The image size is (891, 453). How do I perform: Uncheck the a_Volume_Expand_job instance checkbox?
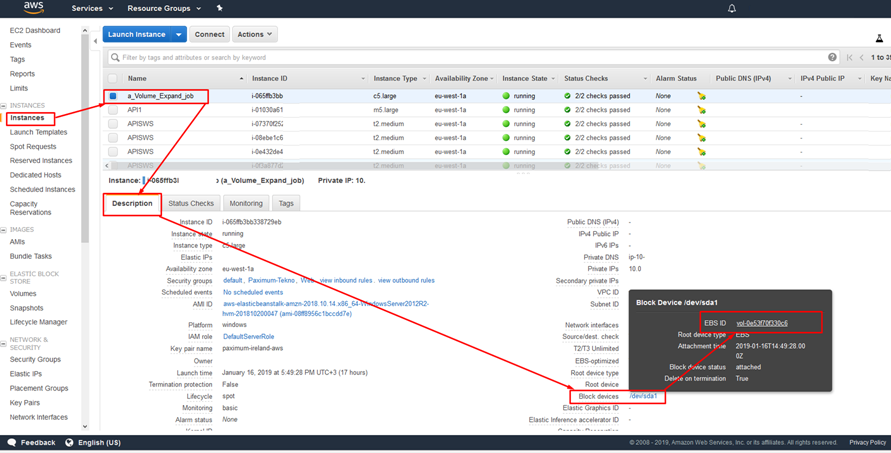point(113,96)
